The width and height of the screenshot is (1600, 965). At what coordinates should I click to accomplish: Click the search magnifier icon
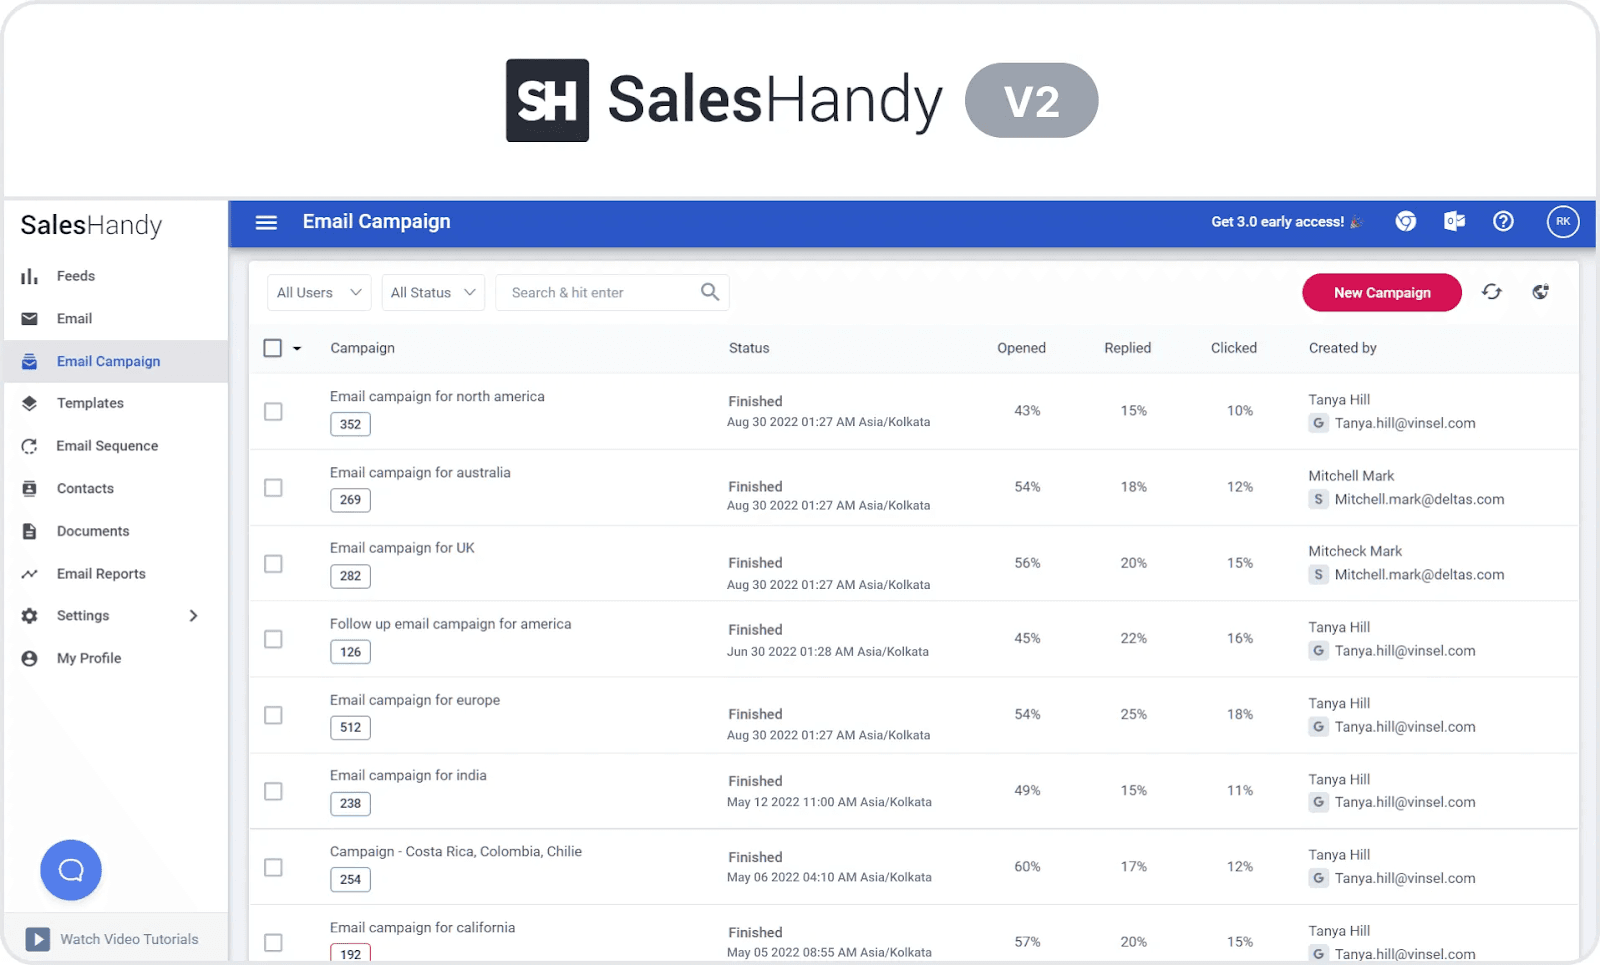point(710,292)
